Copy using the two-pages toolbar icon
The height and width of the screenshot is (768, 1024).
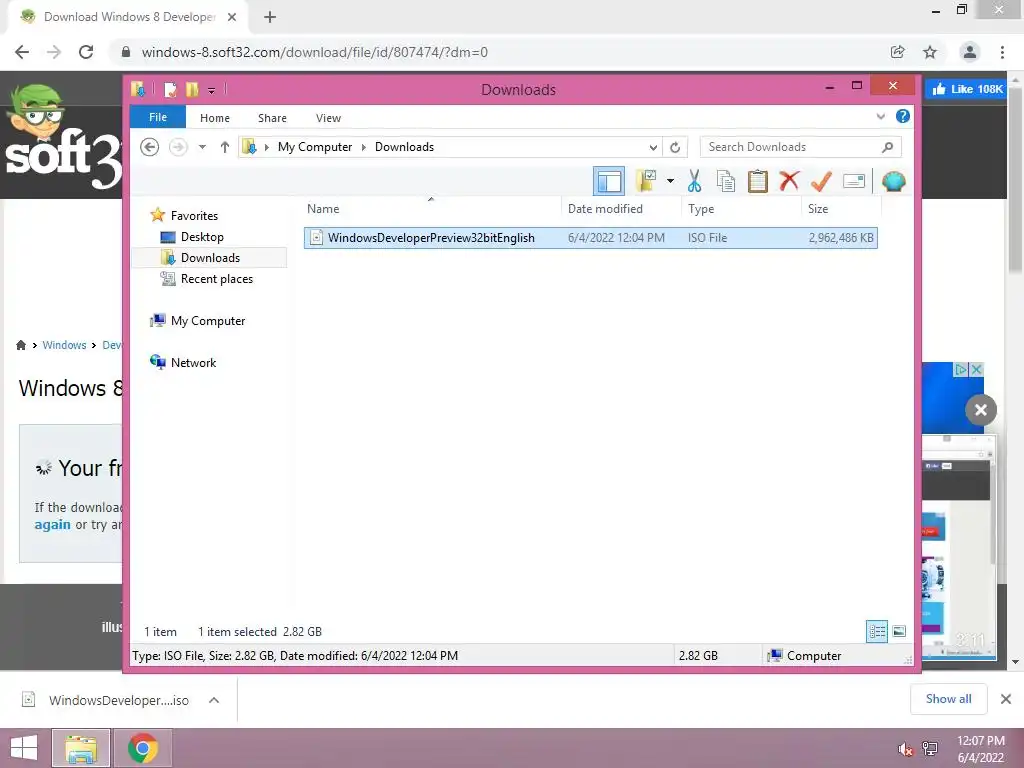[726, 182]
